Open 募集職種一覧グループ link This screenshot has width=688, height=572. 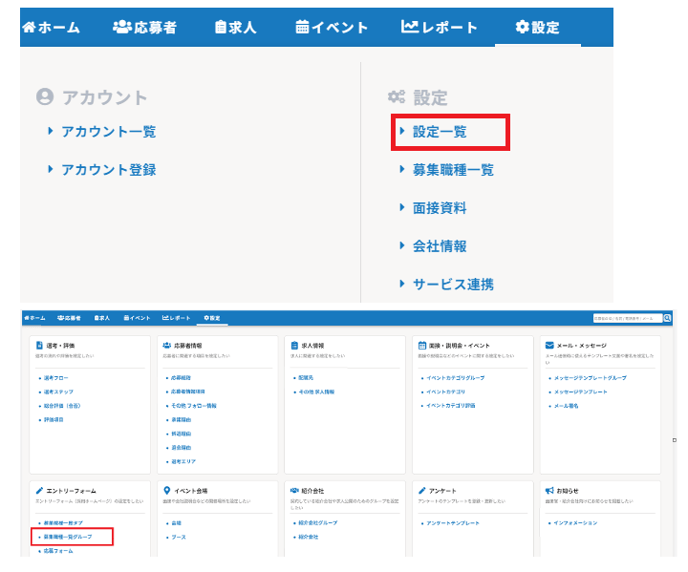click(x=68, y=537)
